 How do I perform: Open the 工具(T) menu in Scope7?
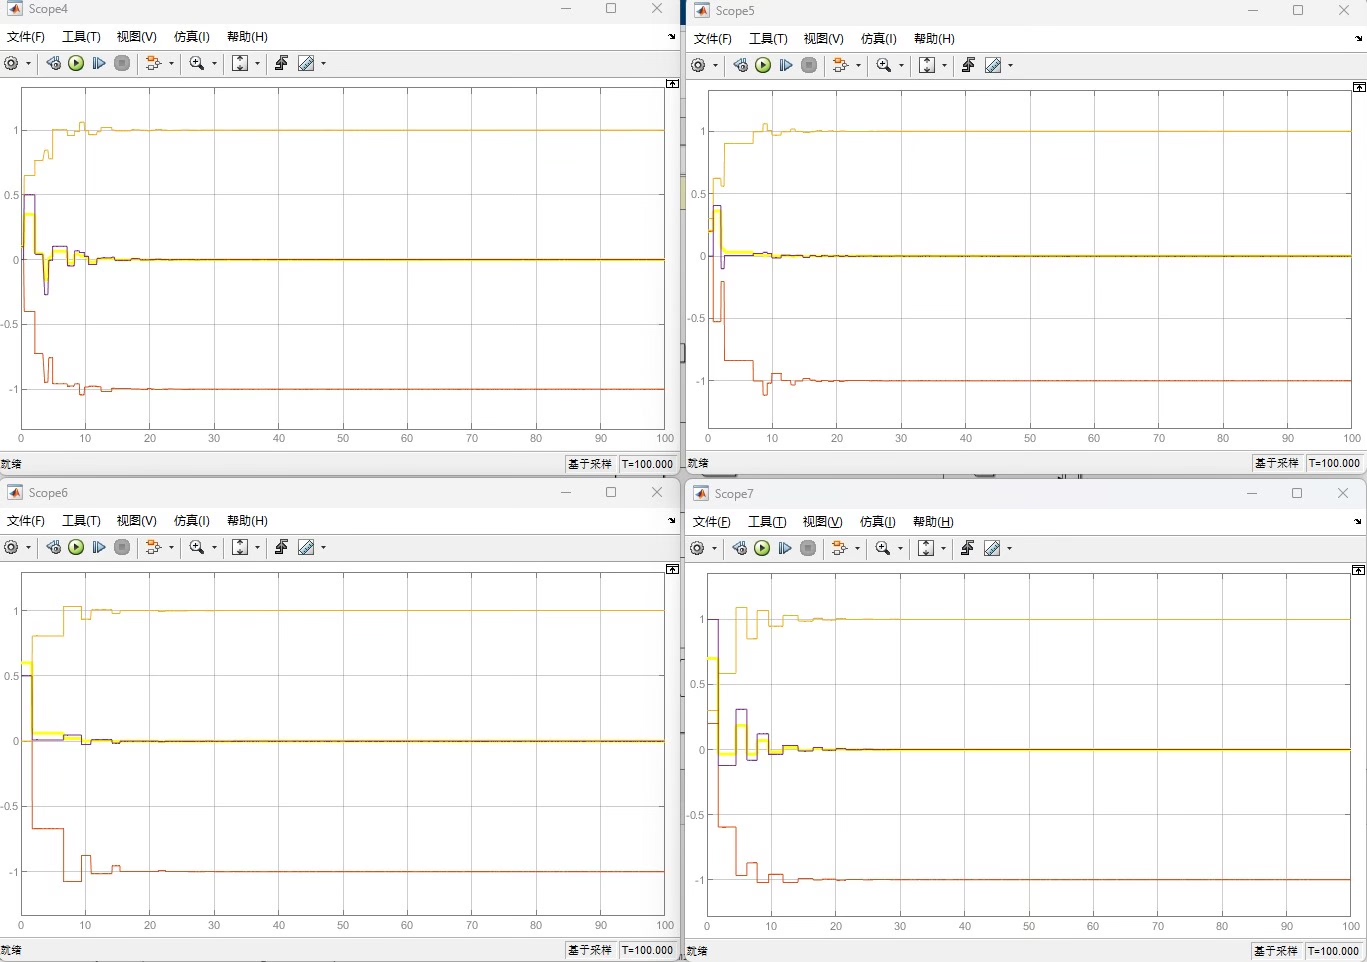point(767,521)
